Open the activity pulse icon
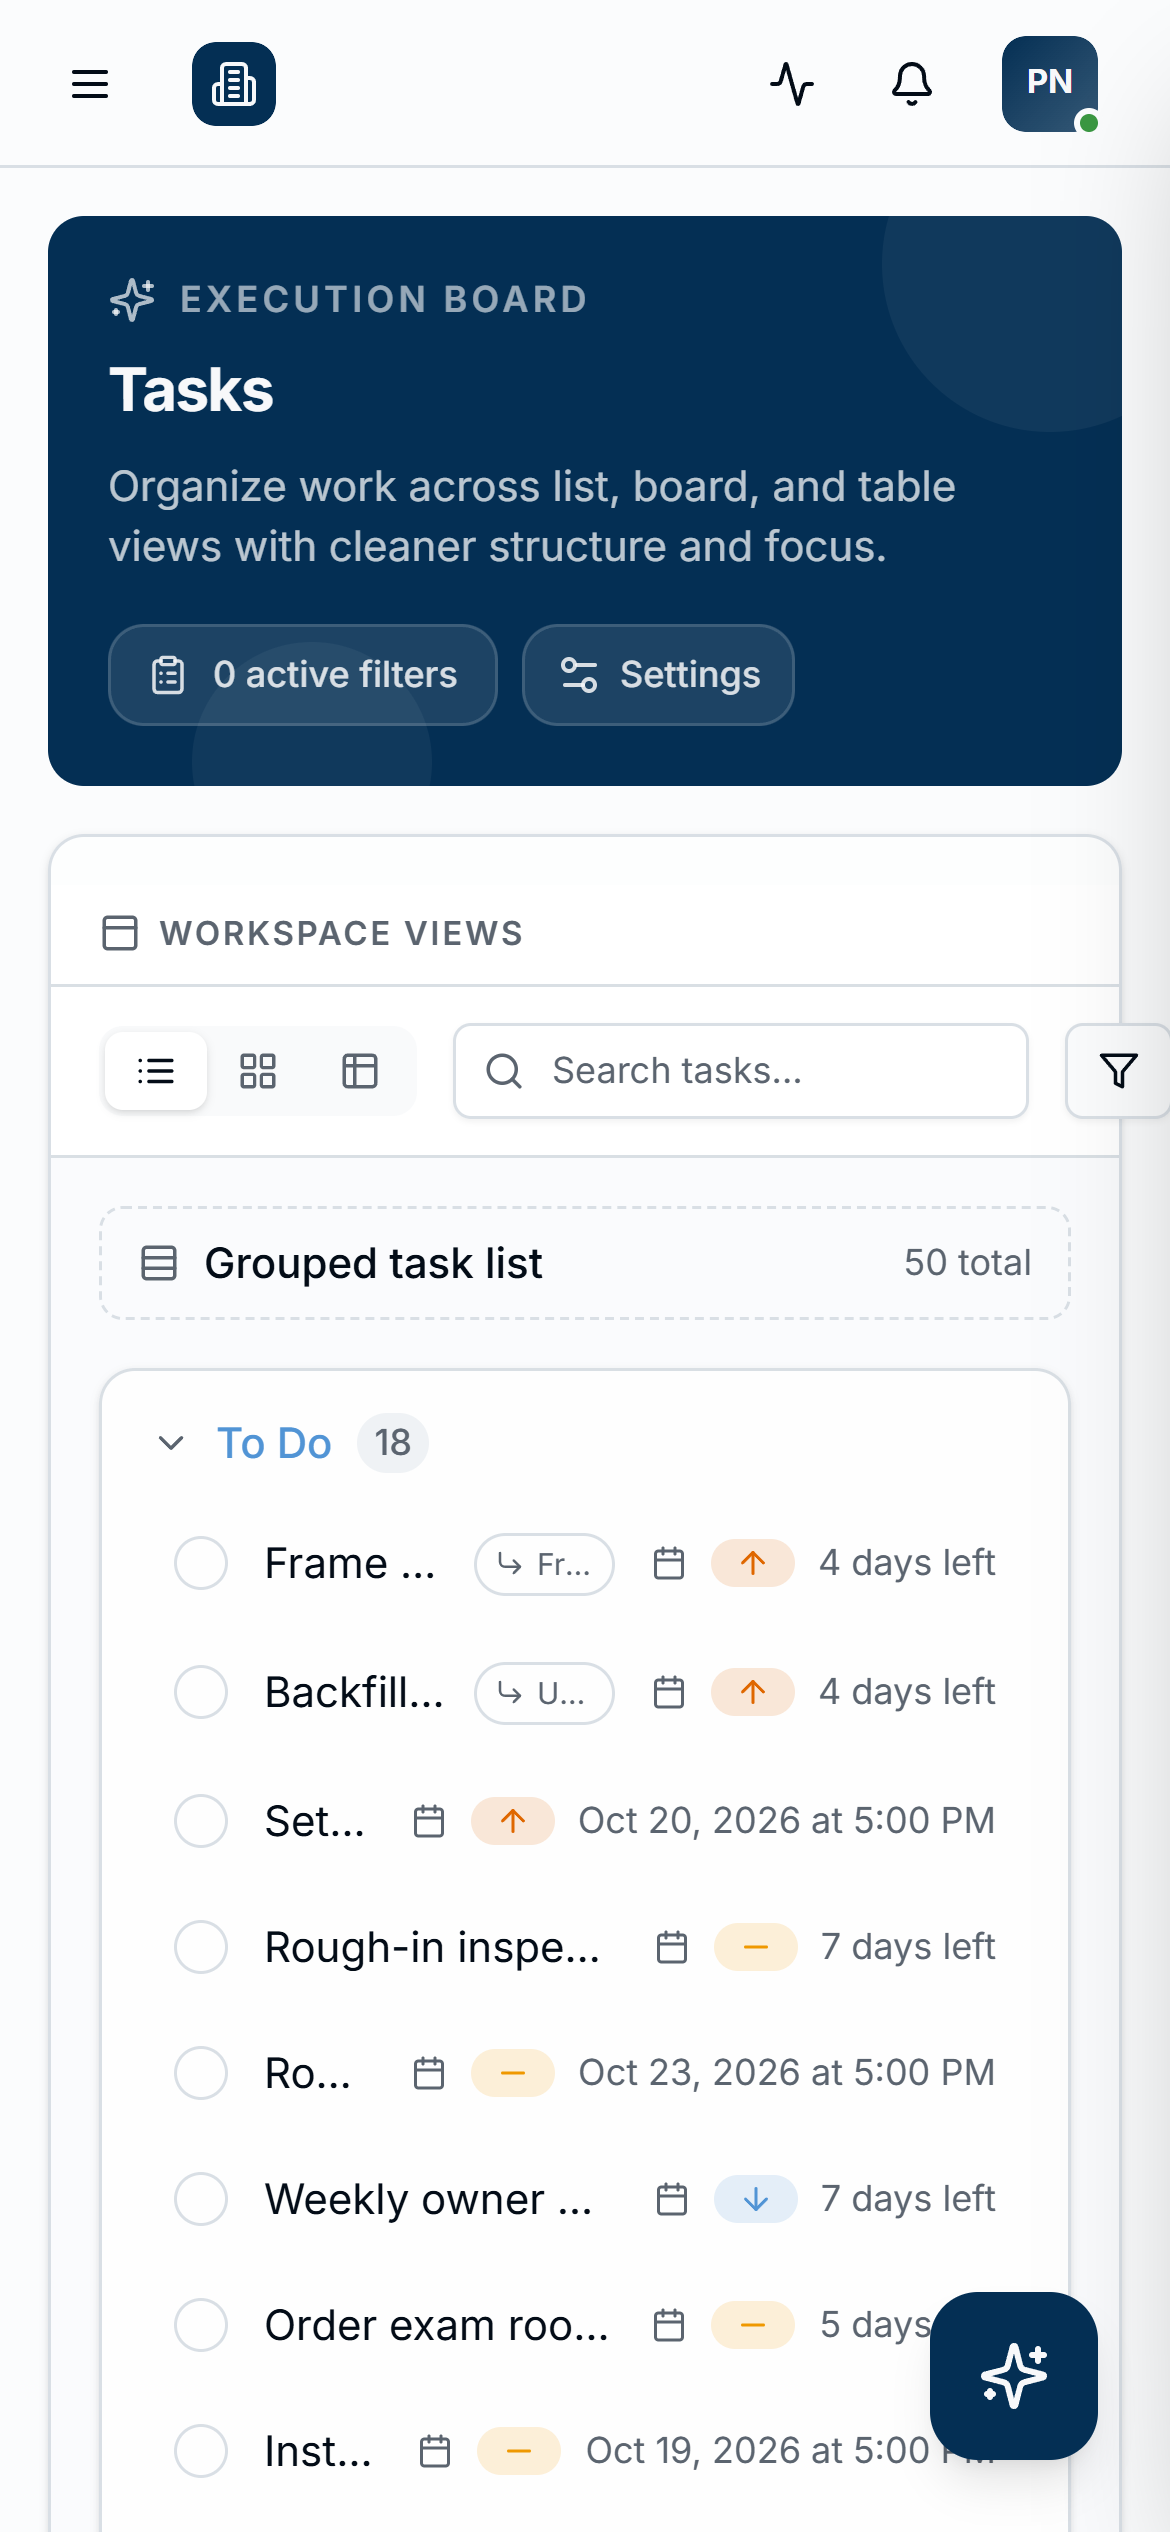This screenshot has height=2532, width=1170. pyautogui.click(x=792, y=84)
